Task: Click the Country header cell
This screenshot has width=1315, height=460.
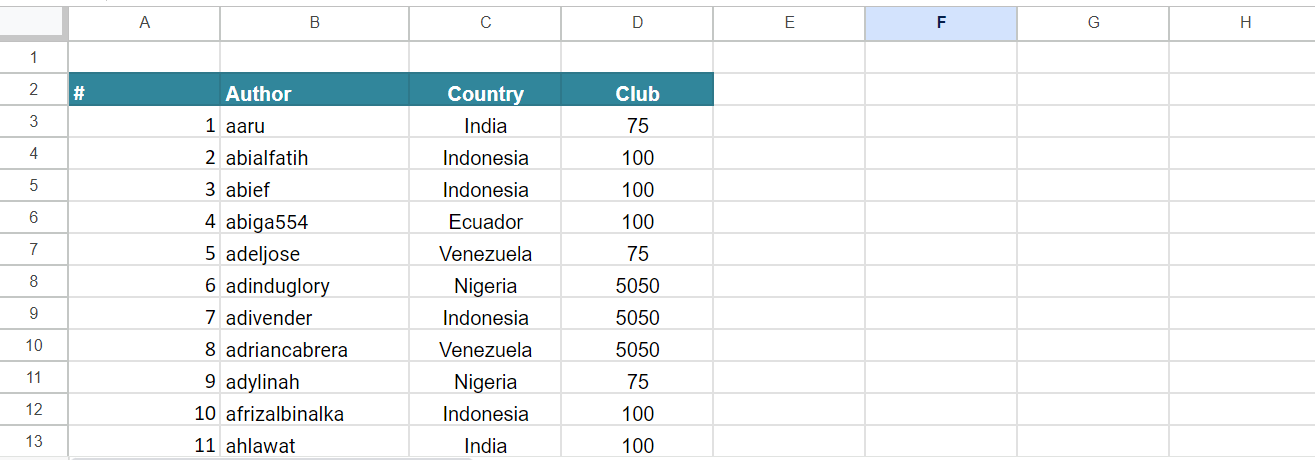Action: click(485, 94)
